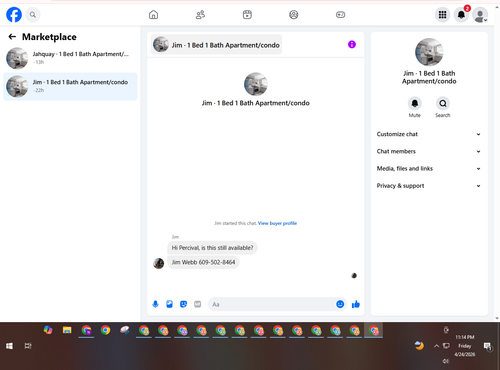Screen dimensions: 500x370
Task: Expand the Customize chat section
Action: [429, 134]
